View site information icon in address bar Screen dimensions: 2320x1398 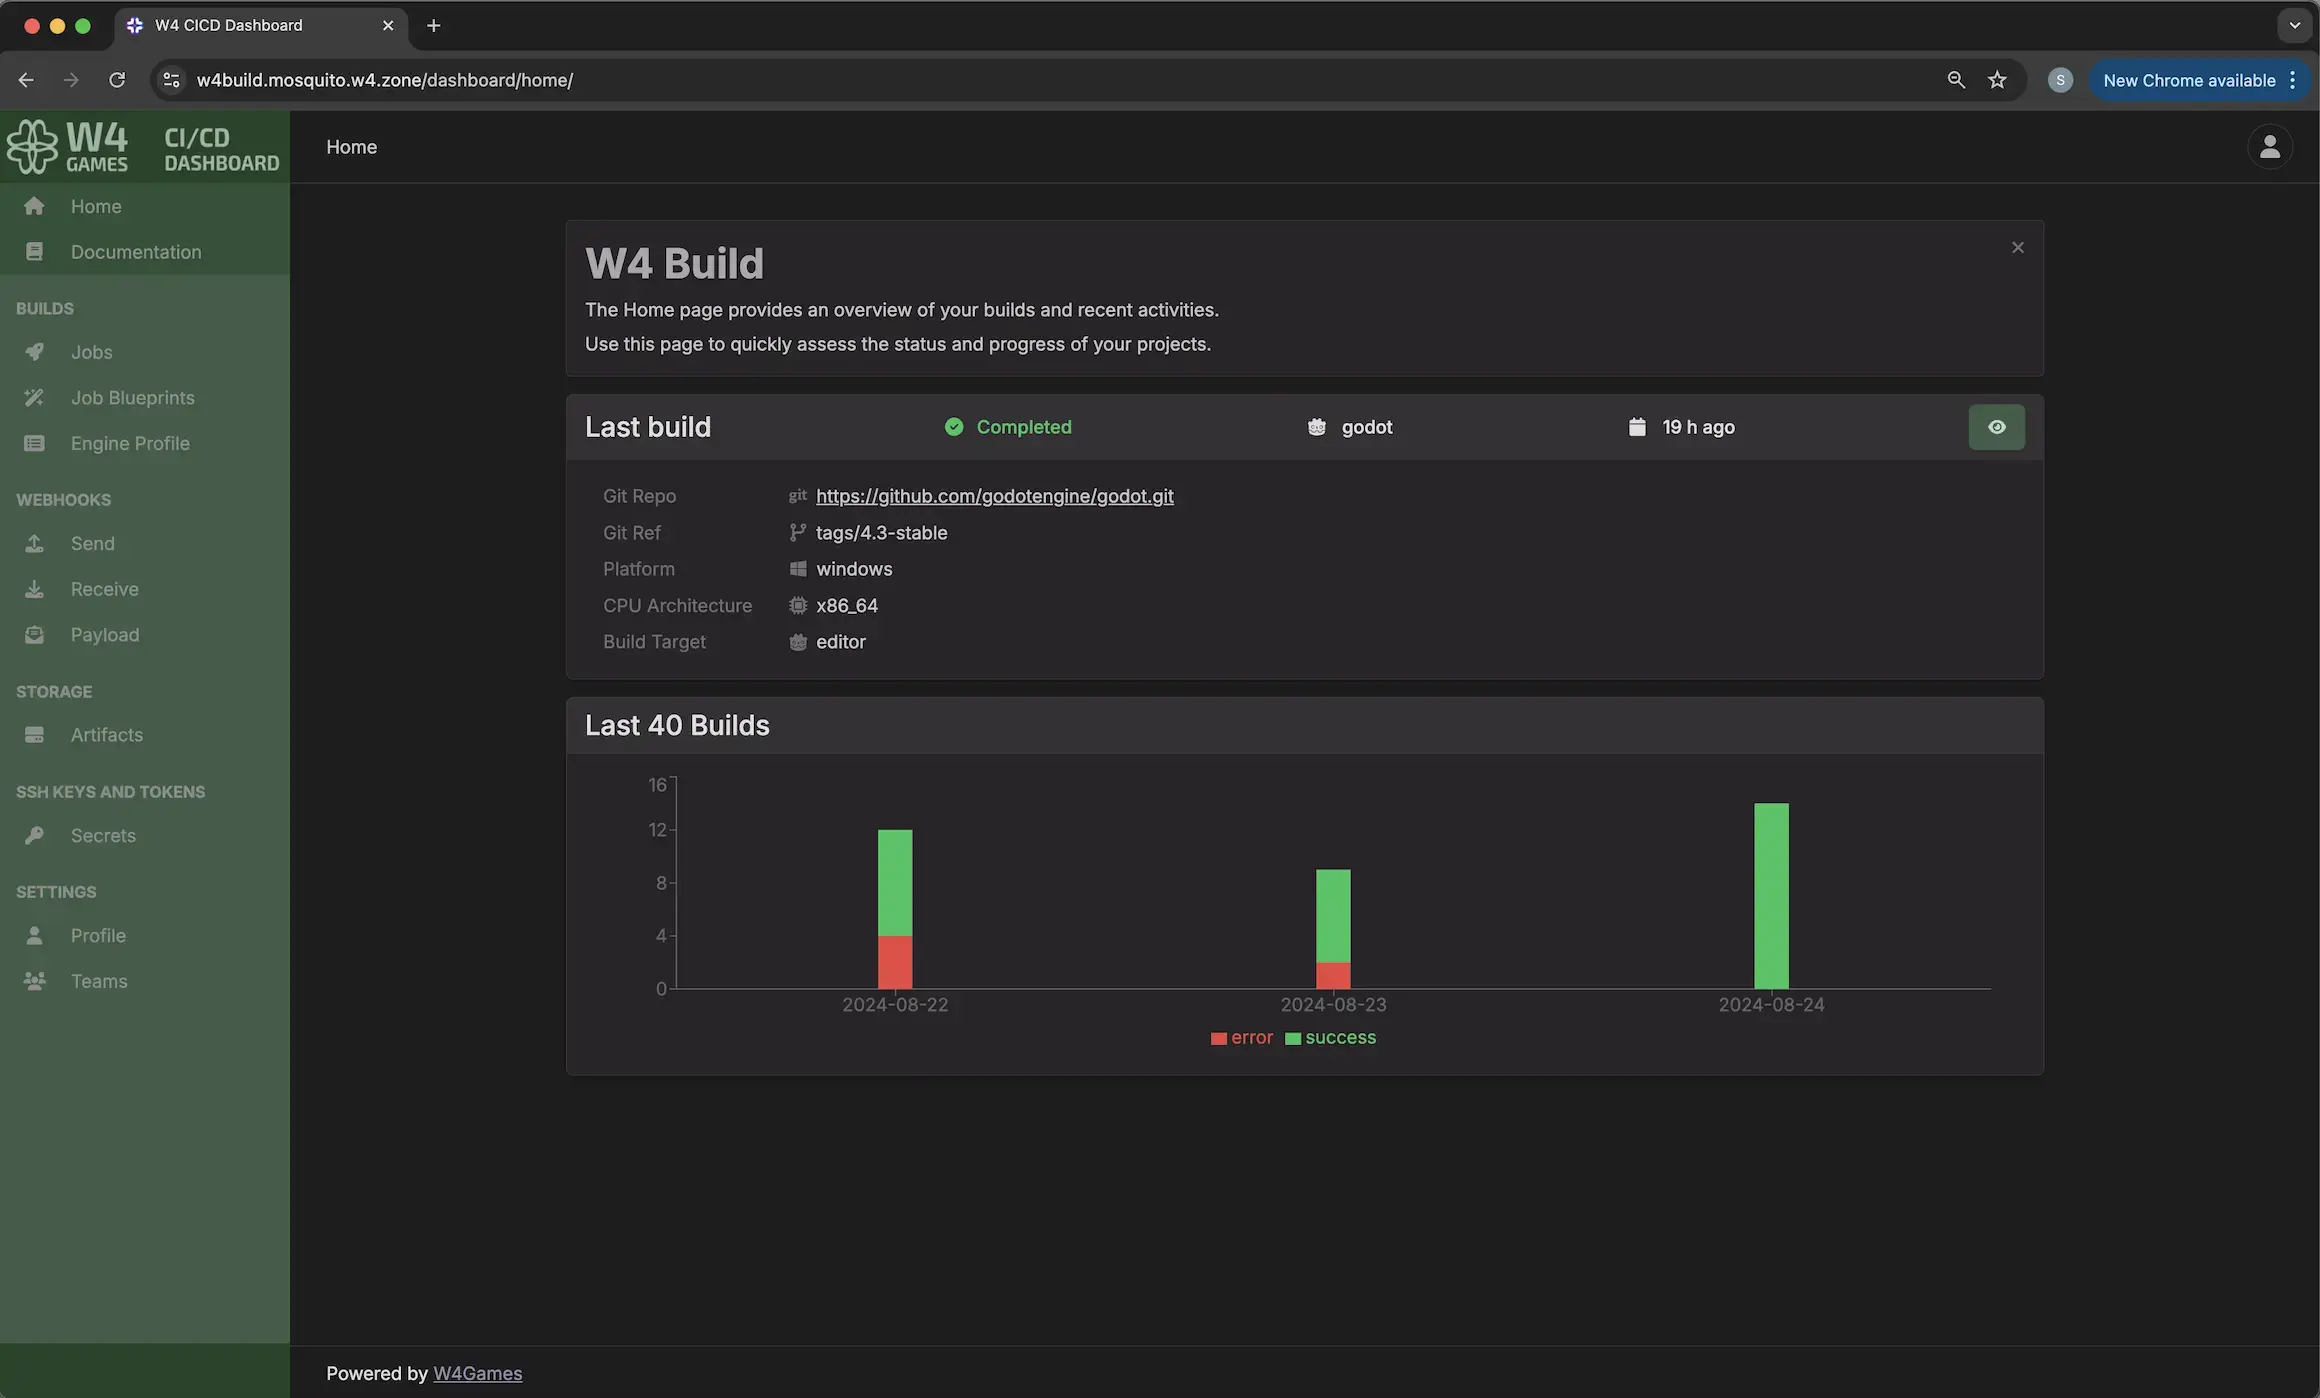pyautogui.click(x=171, y=80)
